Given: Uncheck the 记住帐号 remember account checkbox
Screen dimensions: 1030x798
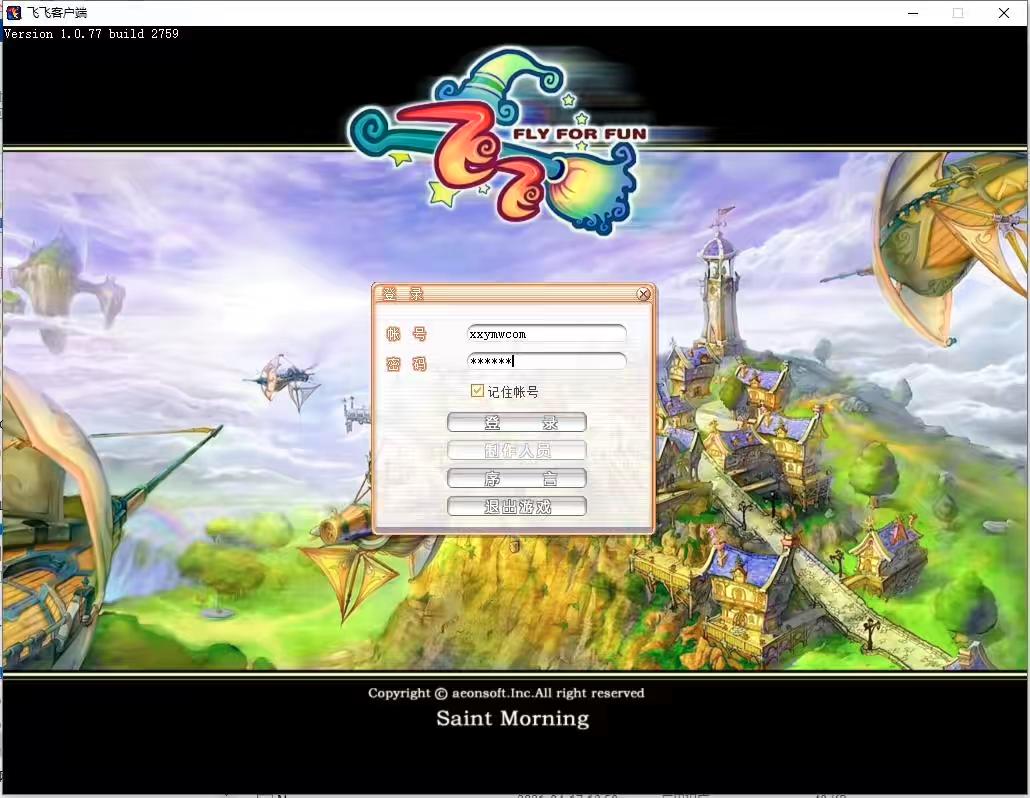Looking at the screenshot, I should pos(477,391).
